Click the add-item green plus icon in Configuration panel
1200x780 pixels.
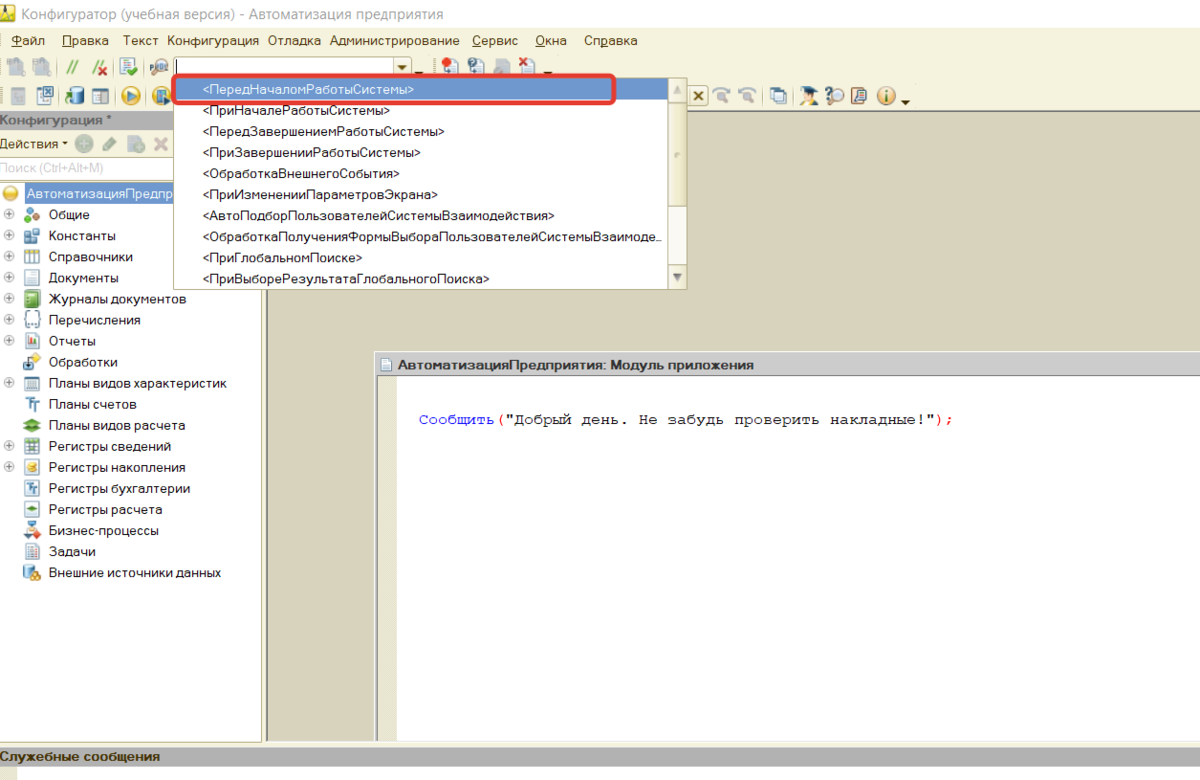click(84, 144)
